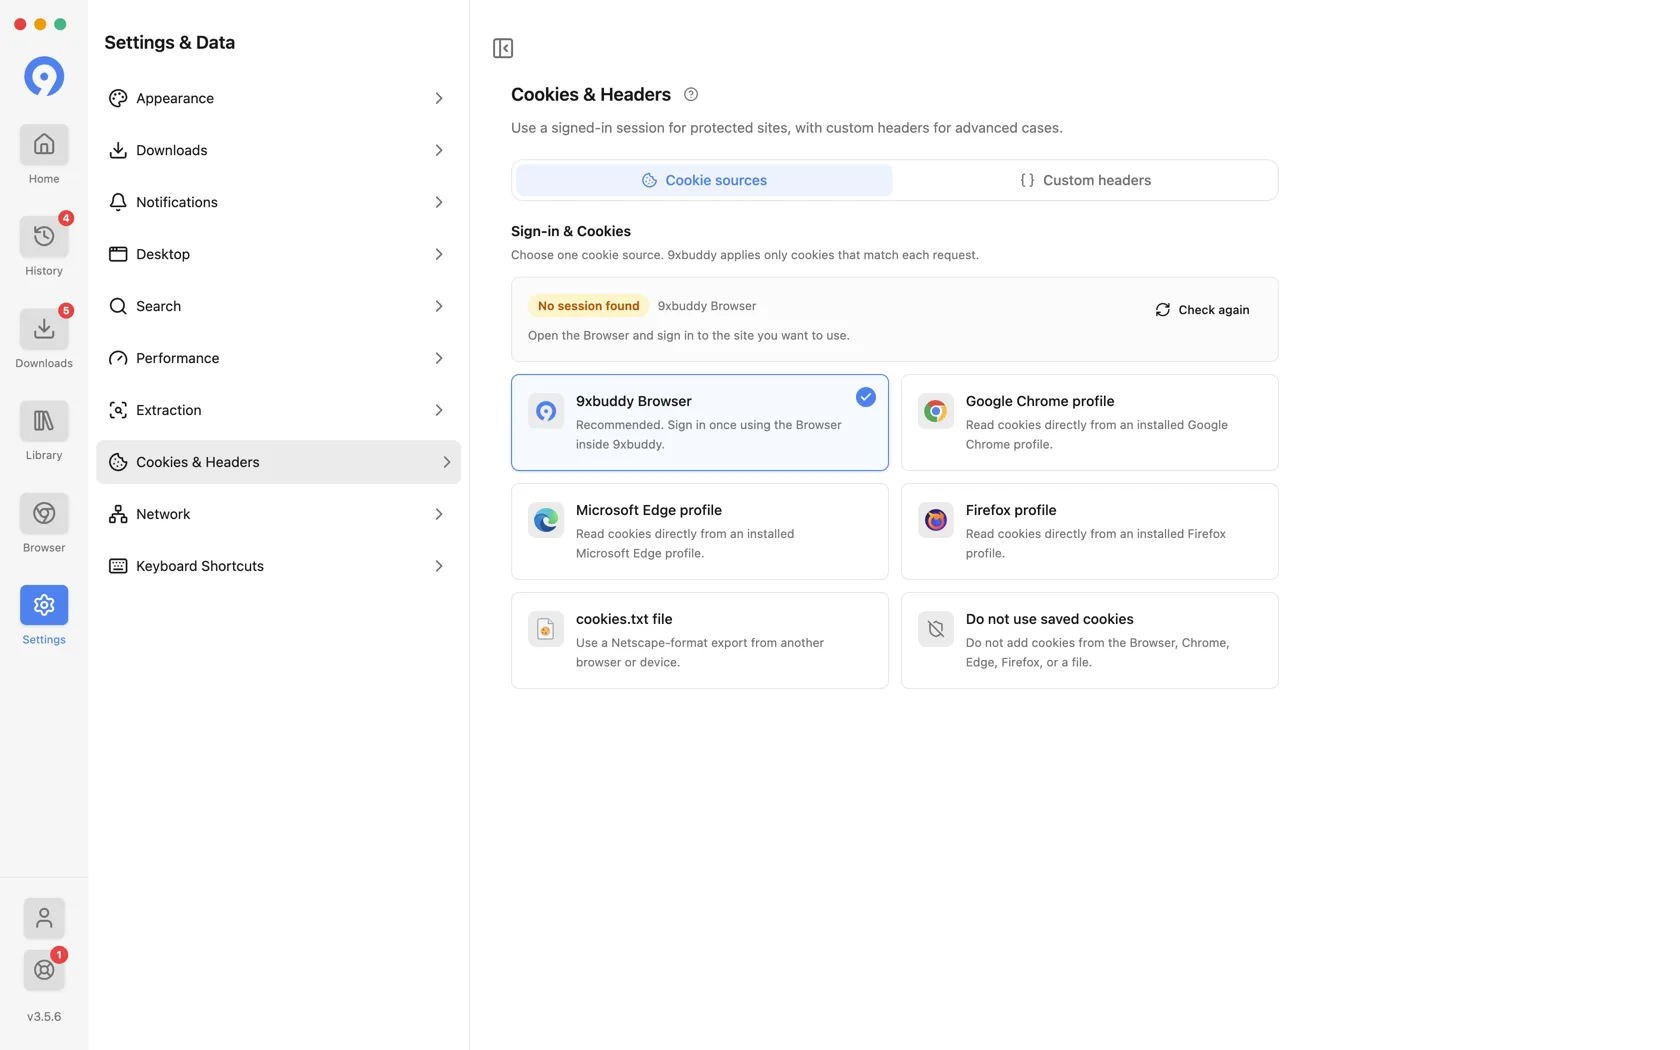Screen dimensions: 1680x1050
Task: Select Do not use saved cookies option
Action: pyautogui.click(x=1089, y=640)
